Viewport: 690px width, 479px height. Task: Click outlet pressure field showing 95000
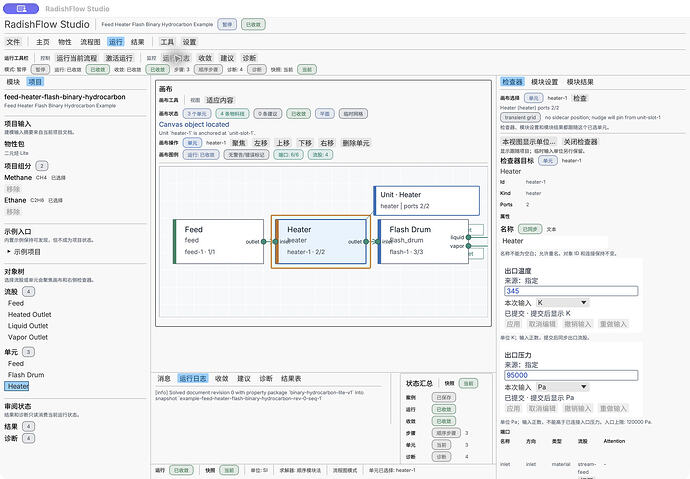point(571,375)
